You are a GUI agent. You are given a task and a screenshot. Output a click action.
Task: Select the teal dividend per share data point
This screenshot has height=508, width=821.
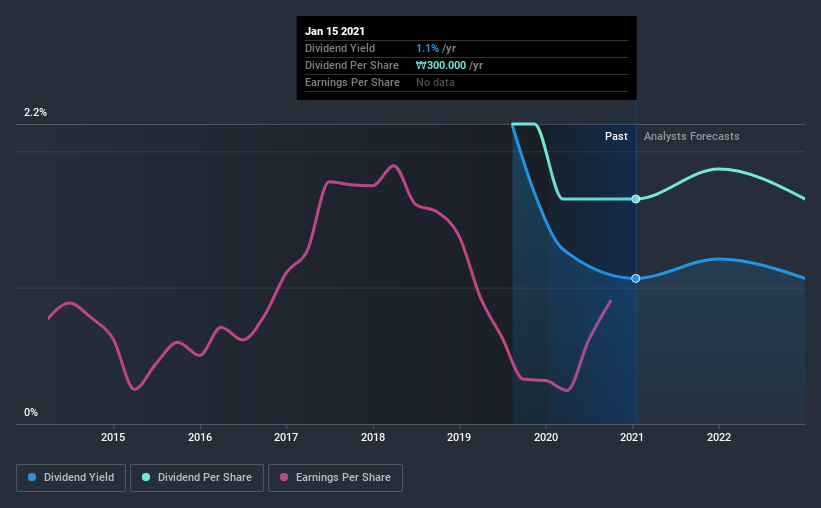636,199
